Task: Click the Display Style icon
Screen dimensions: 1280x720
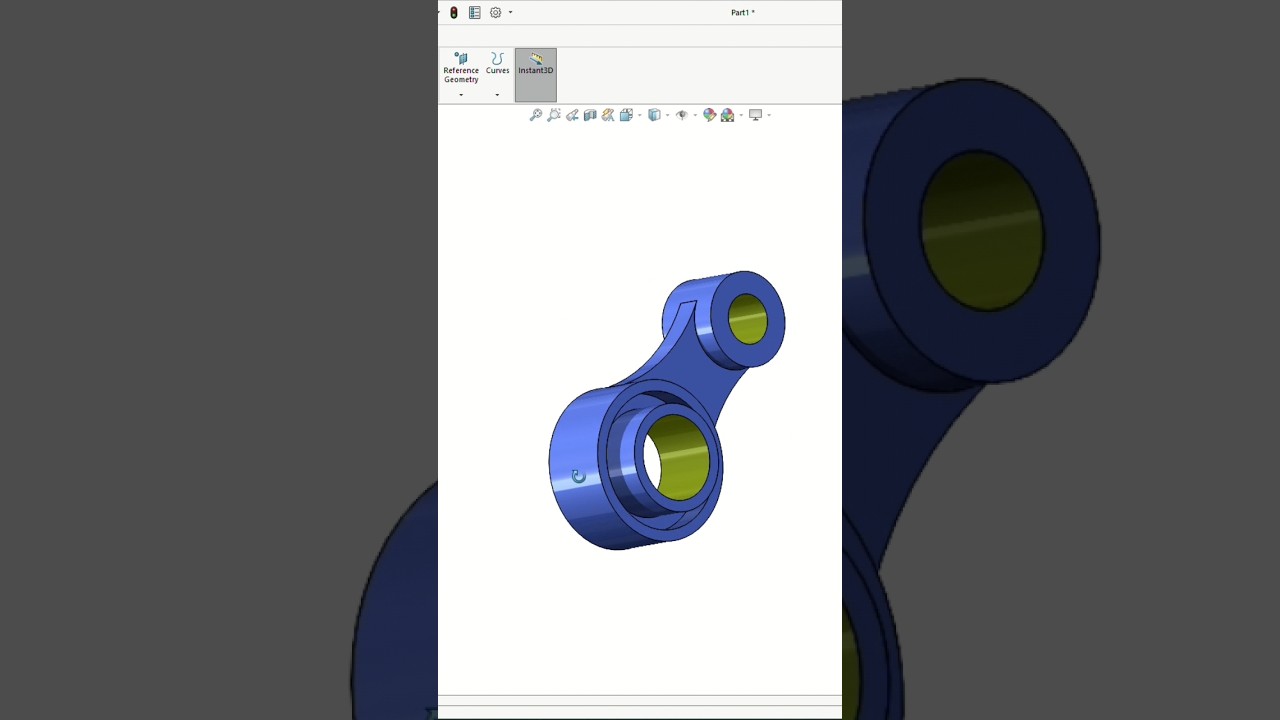Action: (x=654, y=115)
